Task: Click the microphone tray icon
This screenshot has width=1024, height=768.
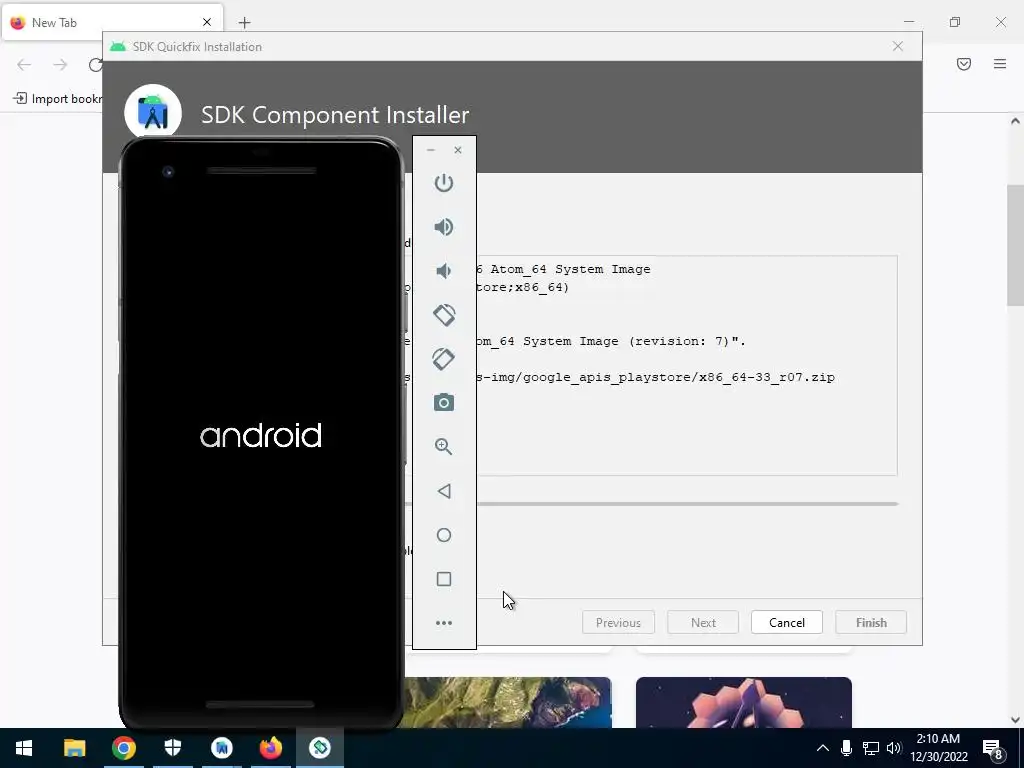Action: tap(846, 748)
